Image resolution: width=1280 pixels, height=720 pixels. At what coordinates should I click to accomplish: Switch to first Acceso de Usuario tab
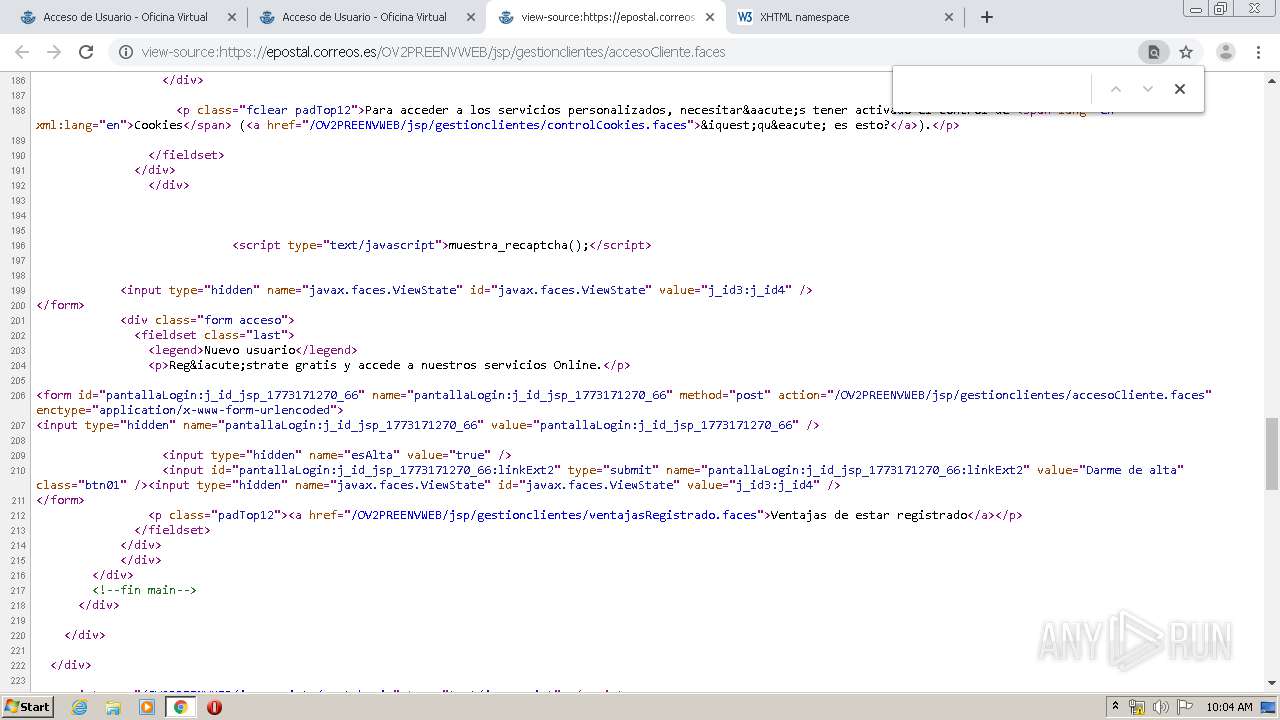[x=126, y=17]
